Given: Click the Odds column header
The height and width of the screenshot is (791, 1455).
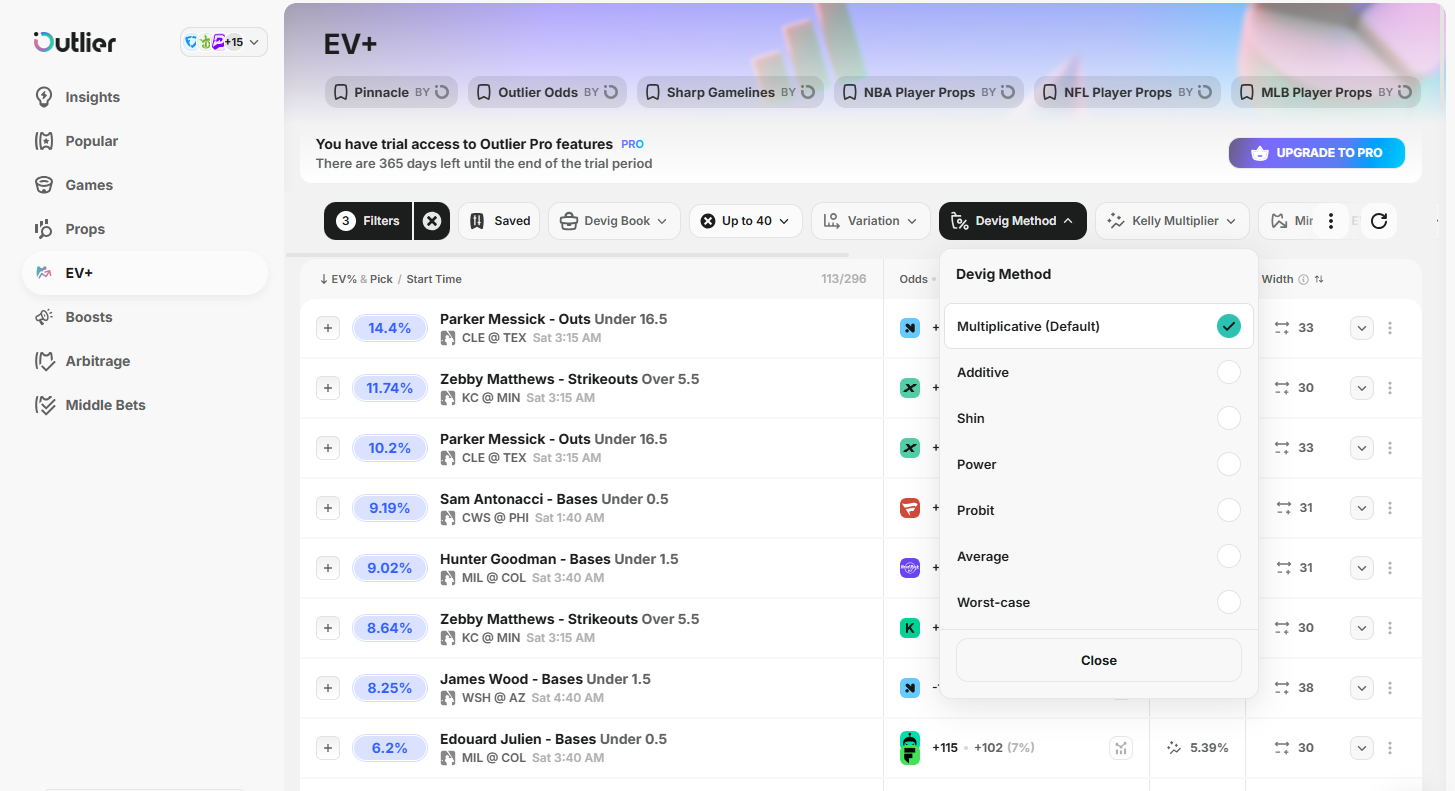Looking at the screenshot, I should click(914, 279).
